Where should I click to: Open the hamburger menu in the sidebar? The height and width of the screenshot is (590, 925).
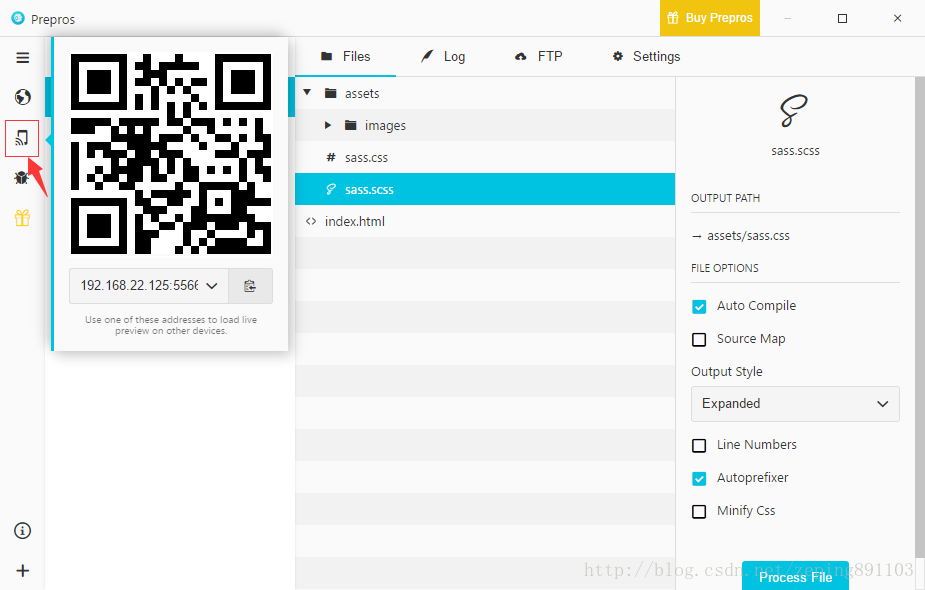click(22, 57)
